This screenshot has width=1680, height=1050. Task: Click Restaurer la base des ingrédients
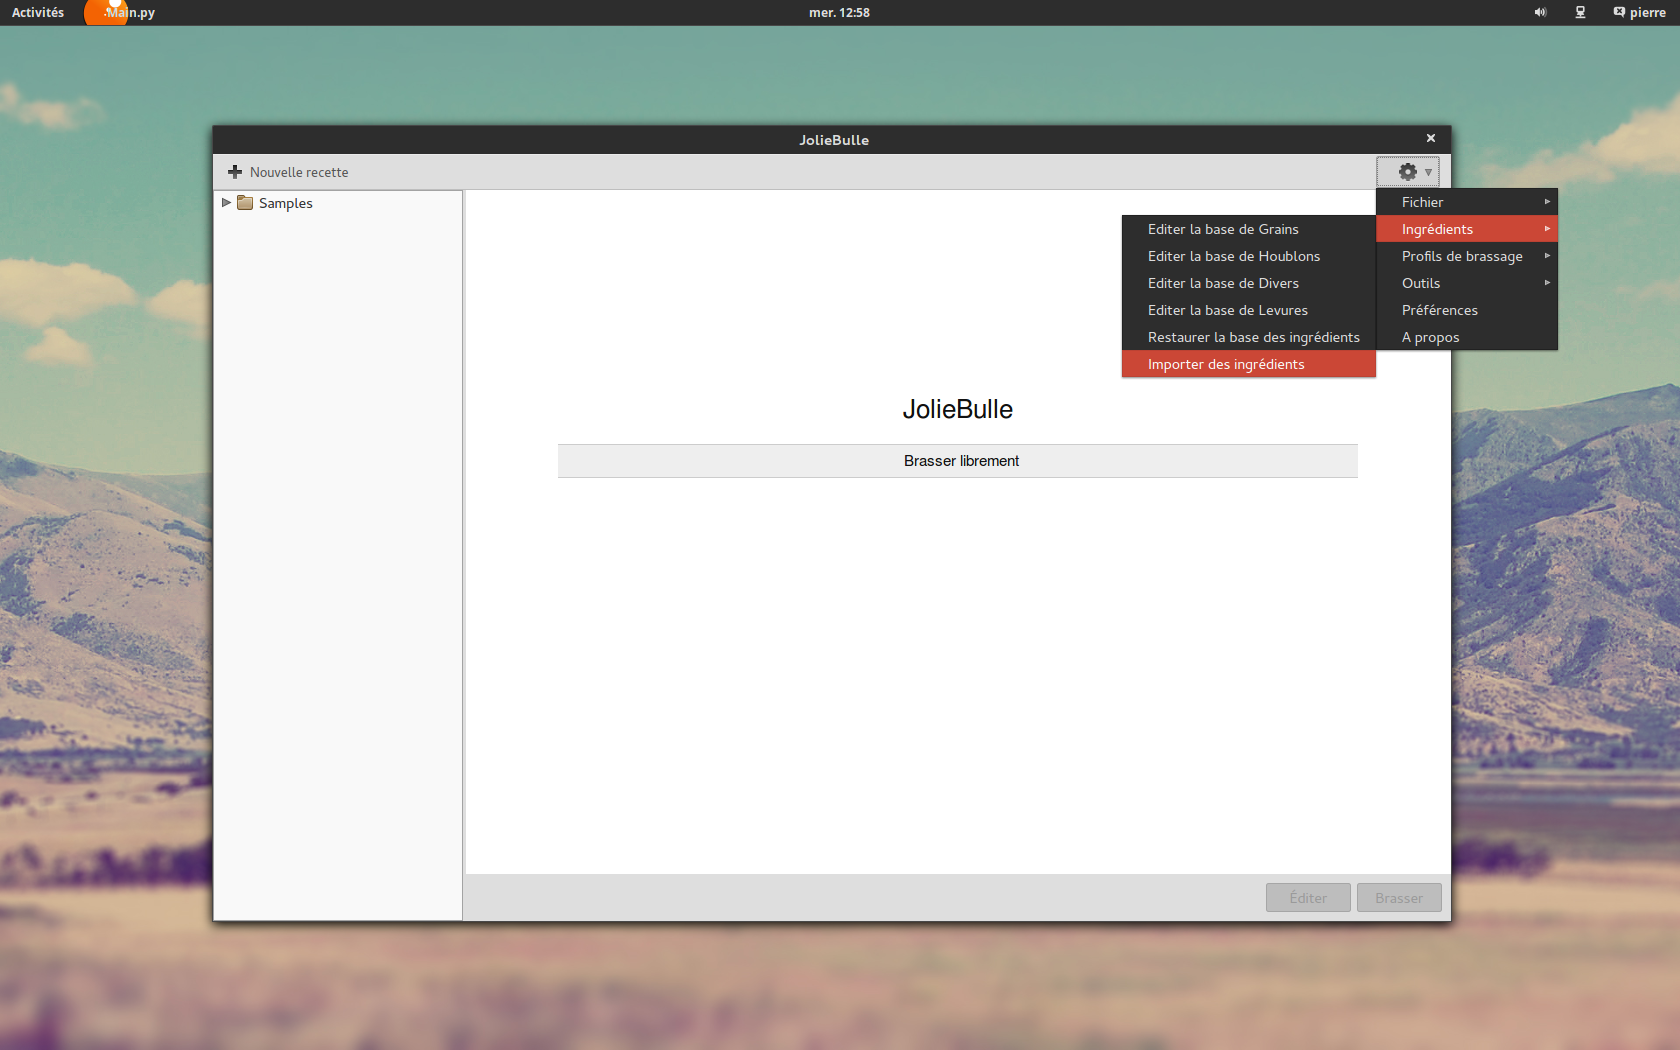coord(1253,337)
